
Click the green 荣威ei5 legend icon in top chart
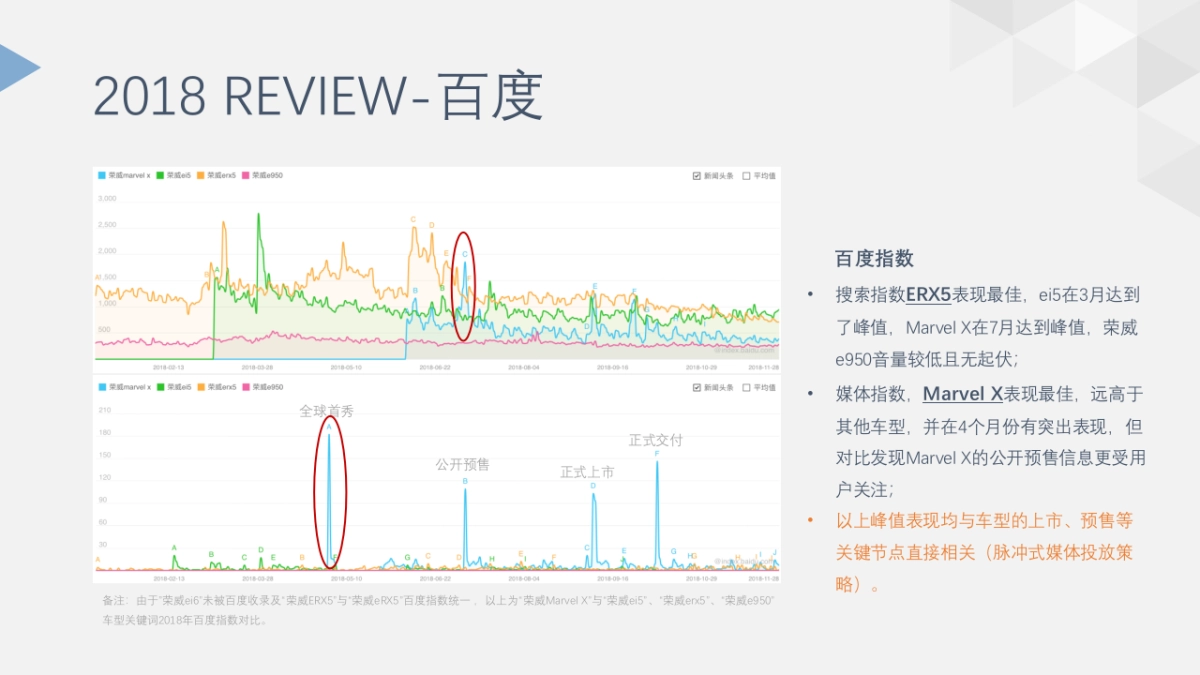click(x=160, y=174)
